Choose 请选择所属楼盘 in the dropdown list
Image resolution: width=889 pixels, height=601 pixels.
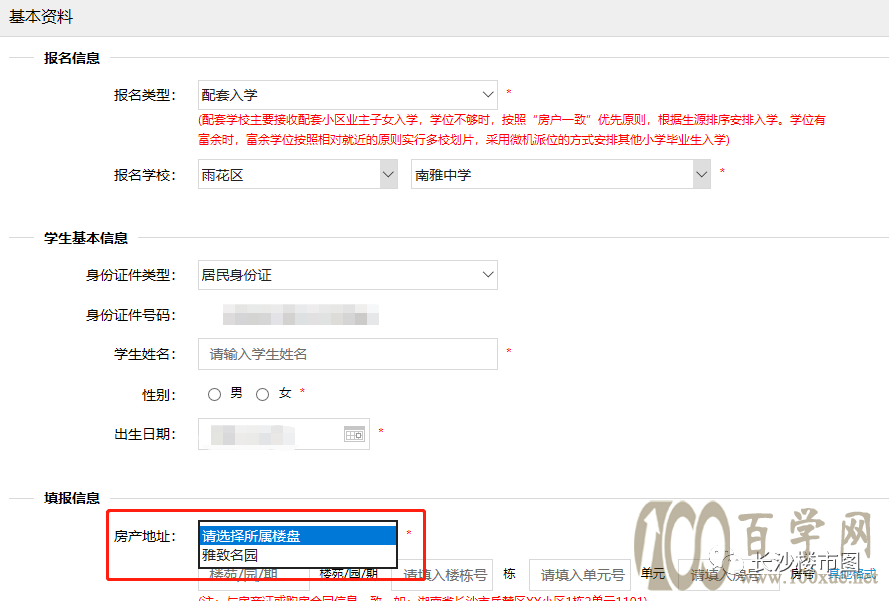pos(298,536)
